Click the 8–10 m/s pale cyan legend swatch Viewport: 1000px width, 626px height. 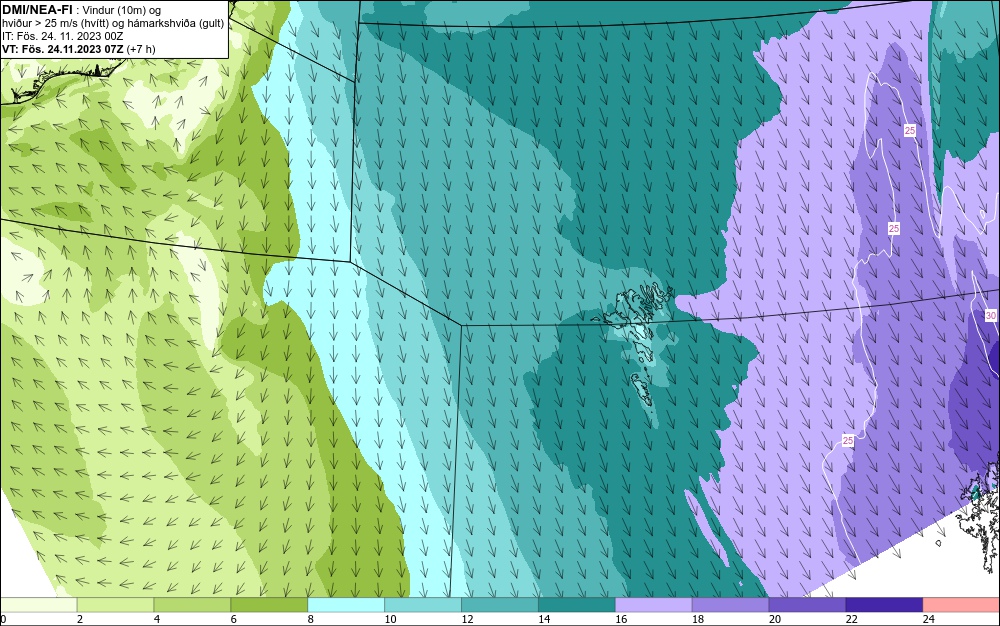[x=346, y=604]
